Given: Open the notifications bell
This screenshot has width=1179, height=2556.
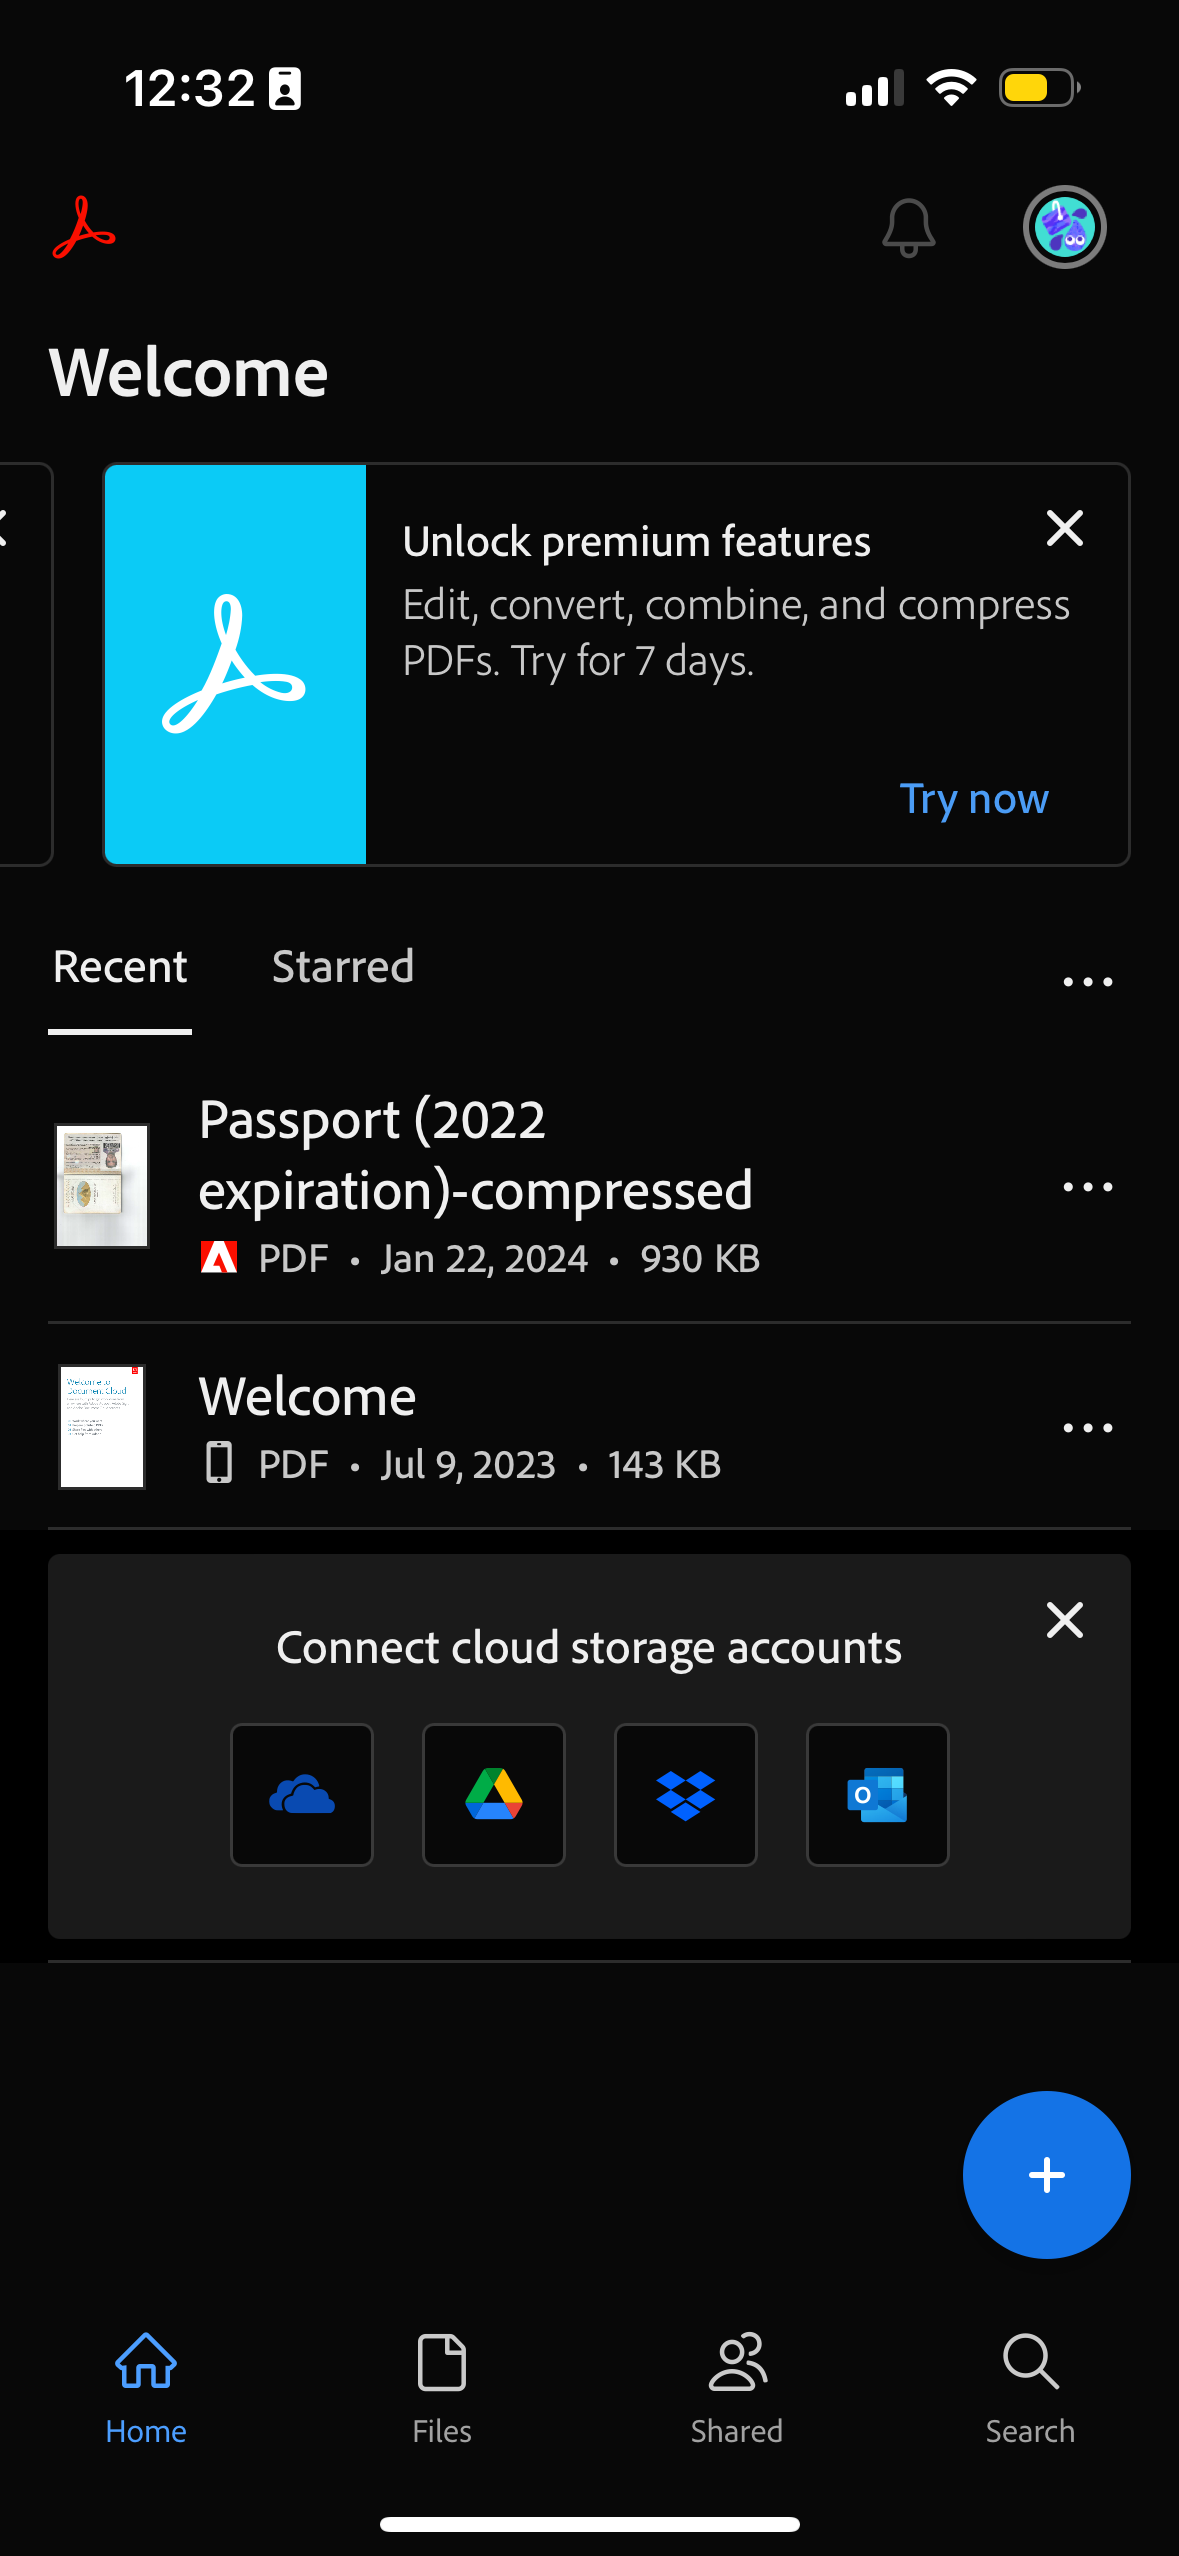Looking at the screenshot, I should pos(908,228).
